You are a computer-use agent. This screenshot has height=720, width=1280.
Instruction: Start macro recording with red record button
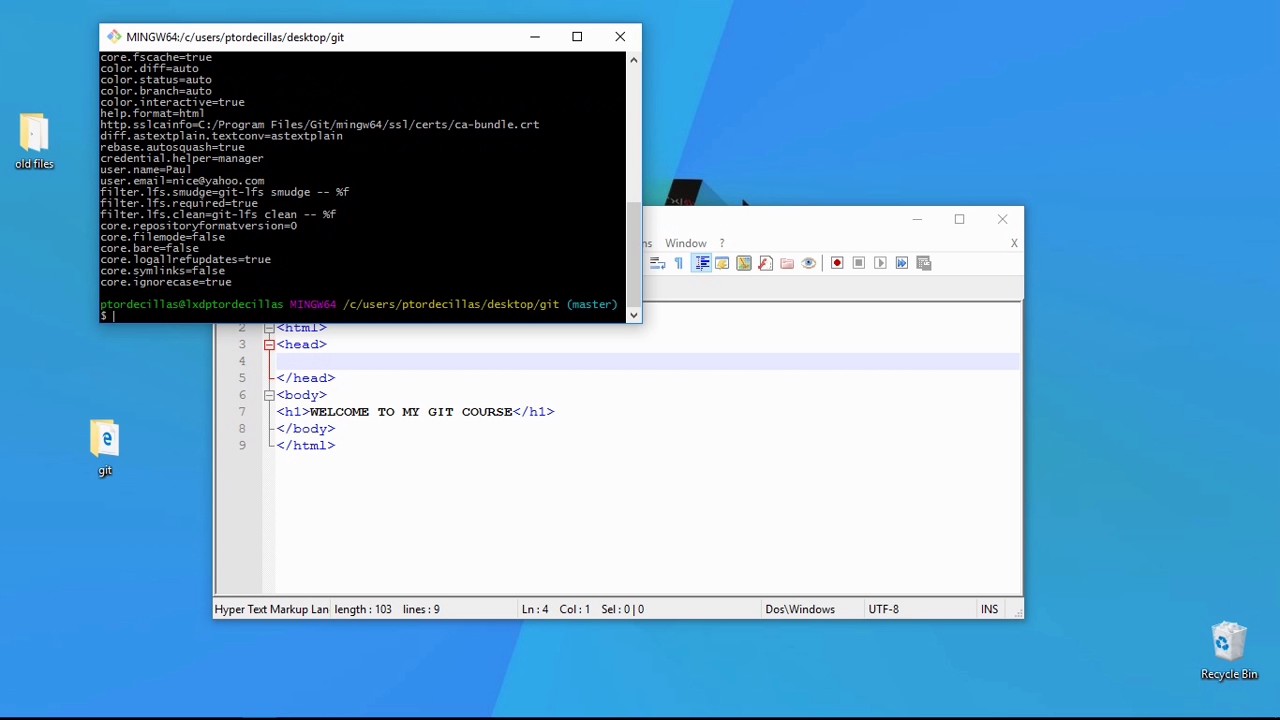click(x=837, y=263)
